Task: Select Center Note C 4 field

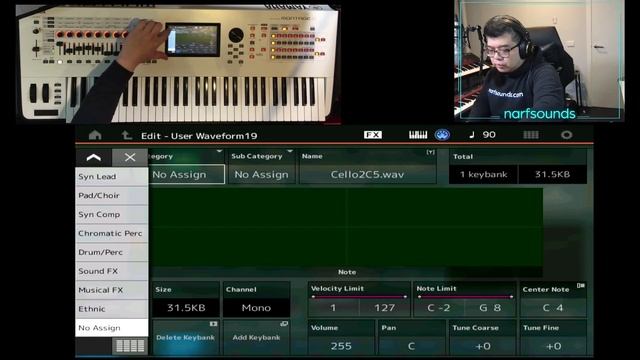Action: tap(553, 307)
